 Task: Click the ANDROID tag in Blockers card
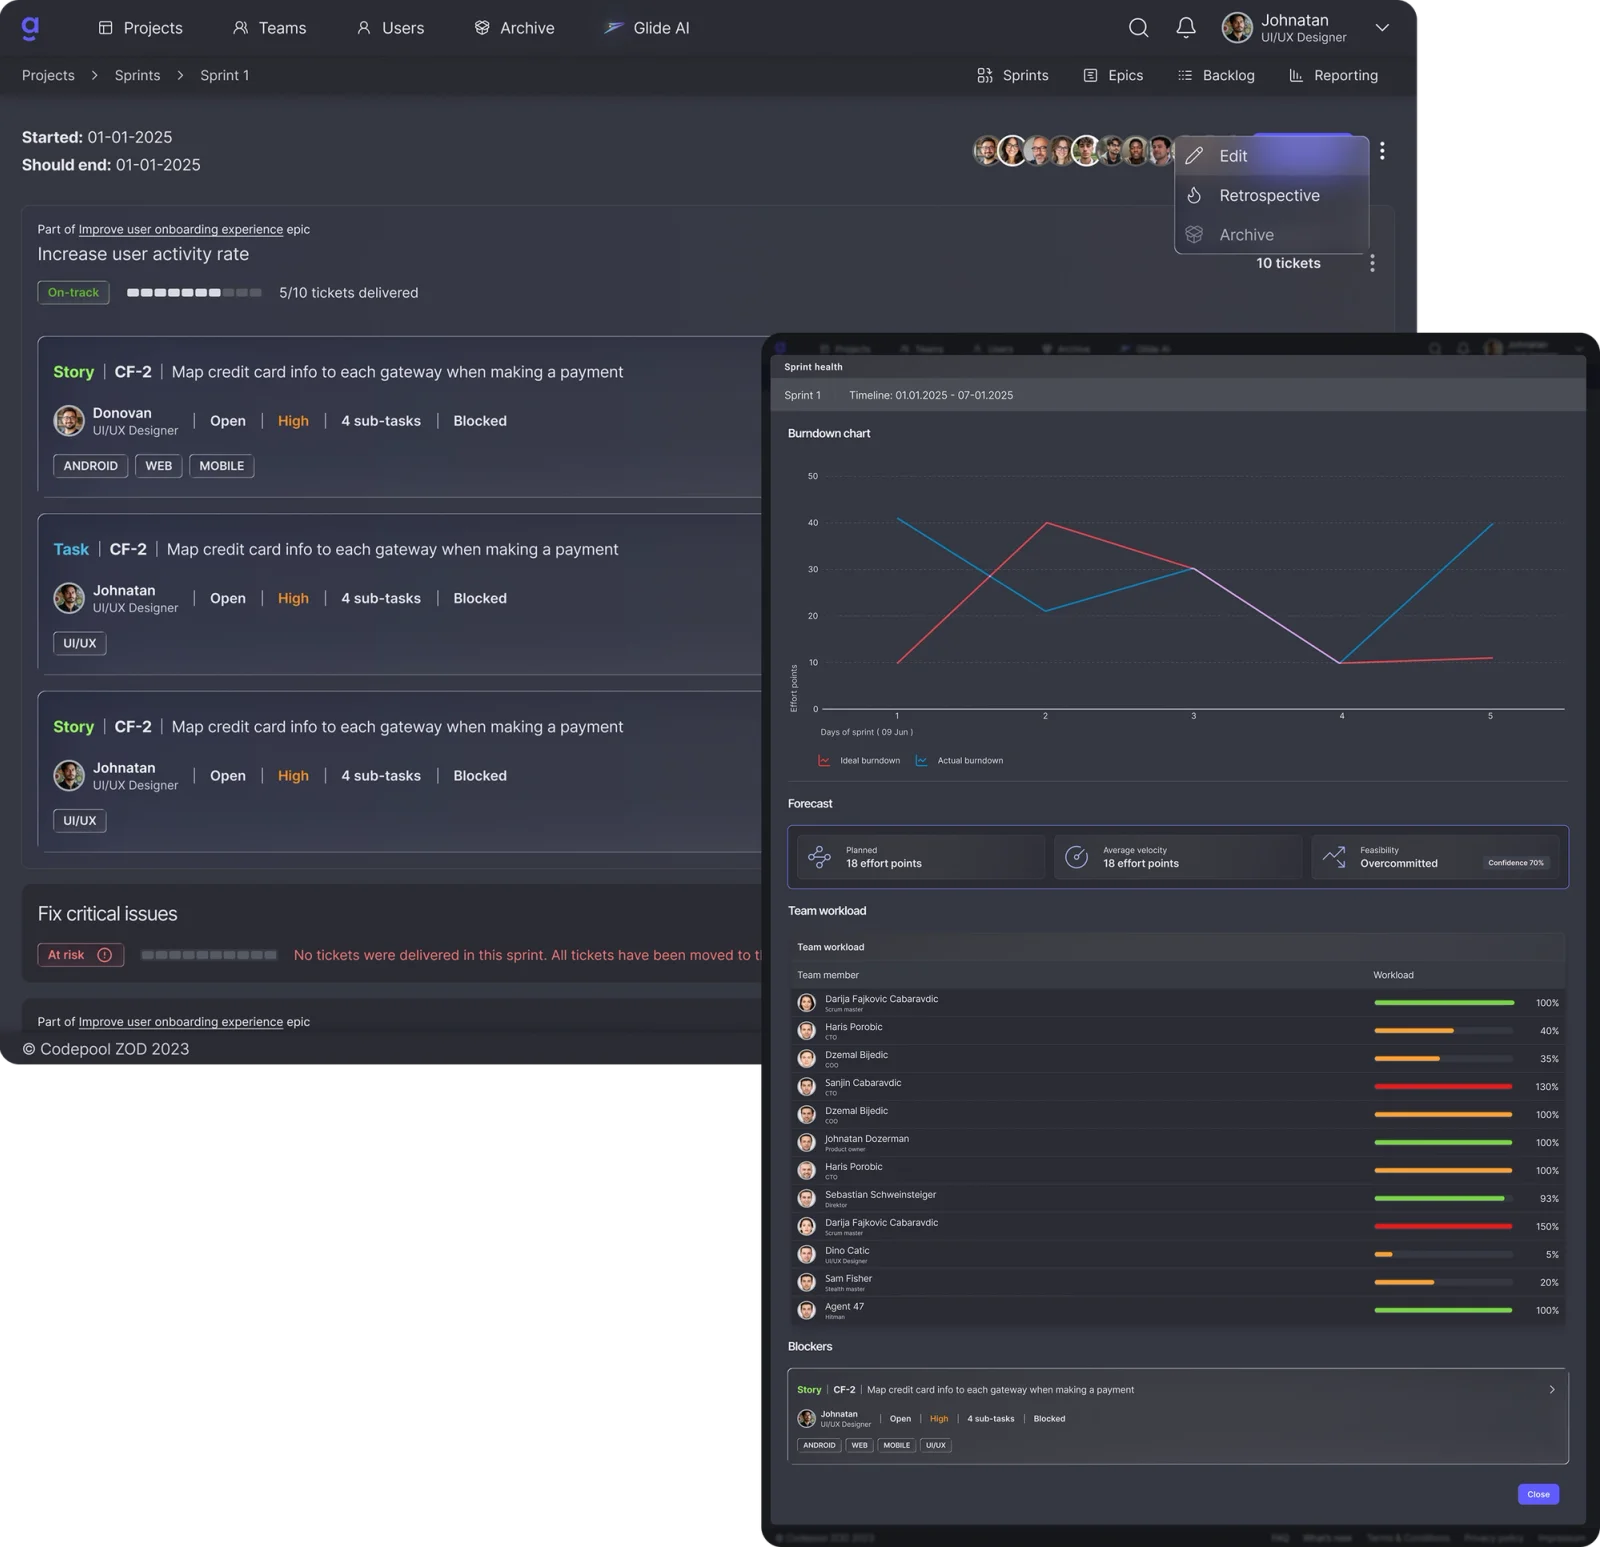tap(819, 1445)
